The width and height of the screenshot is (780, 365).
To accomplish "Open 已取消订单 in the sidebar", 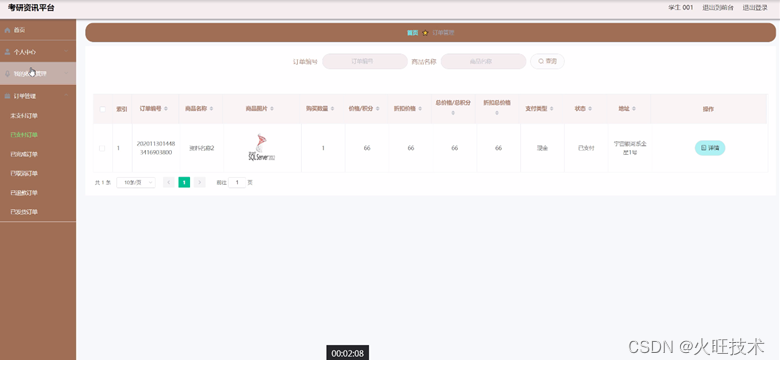I will pos(24,174).
